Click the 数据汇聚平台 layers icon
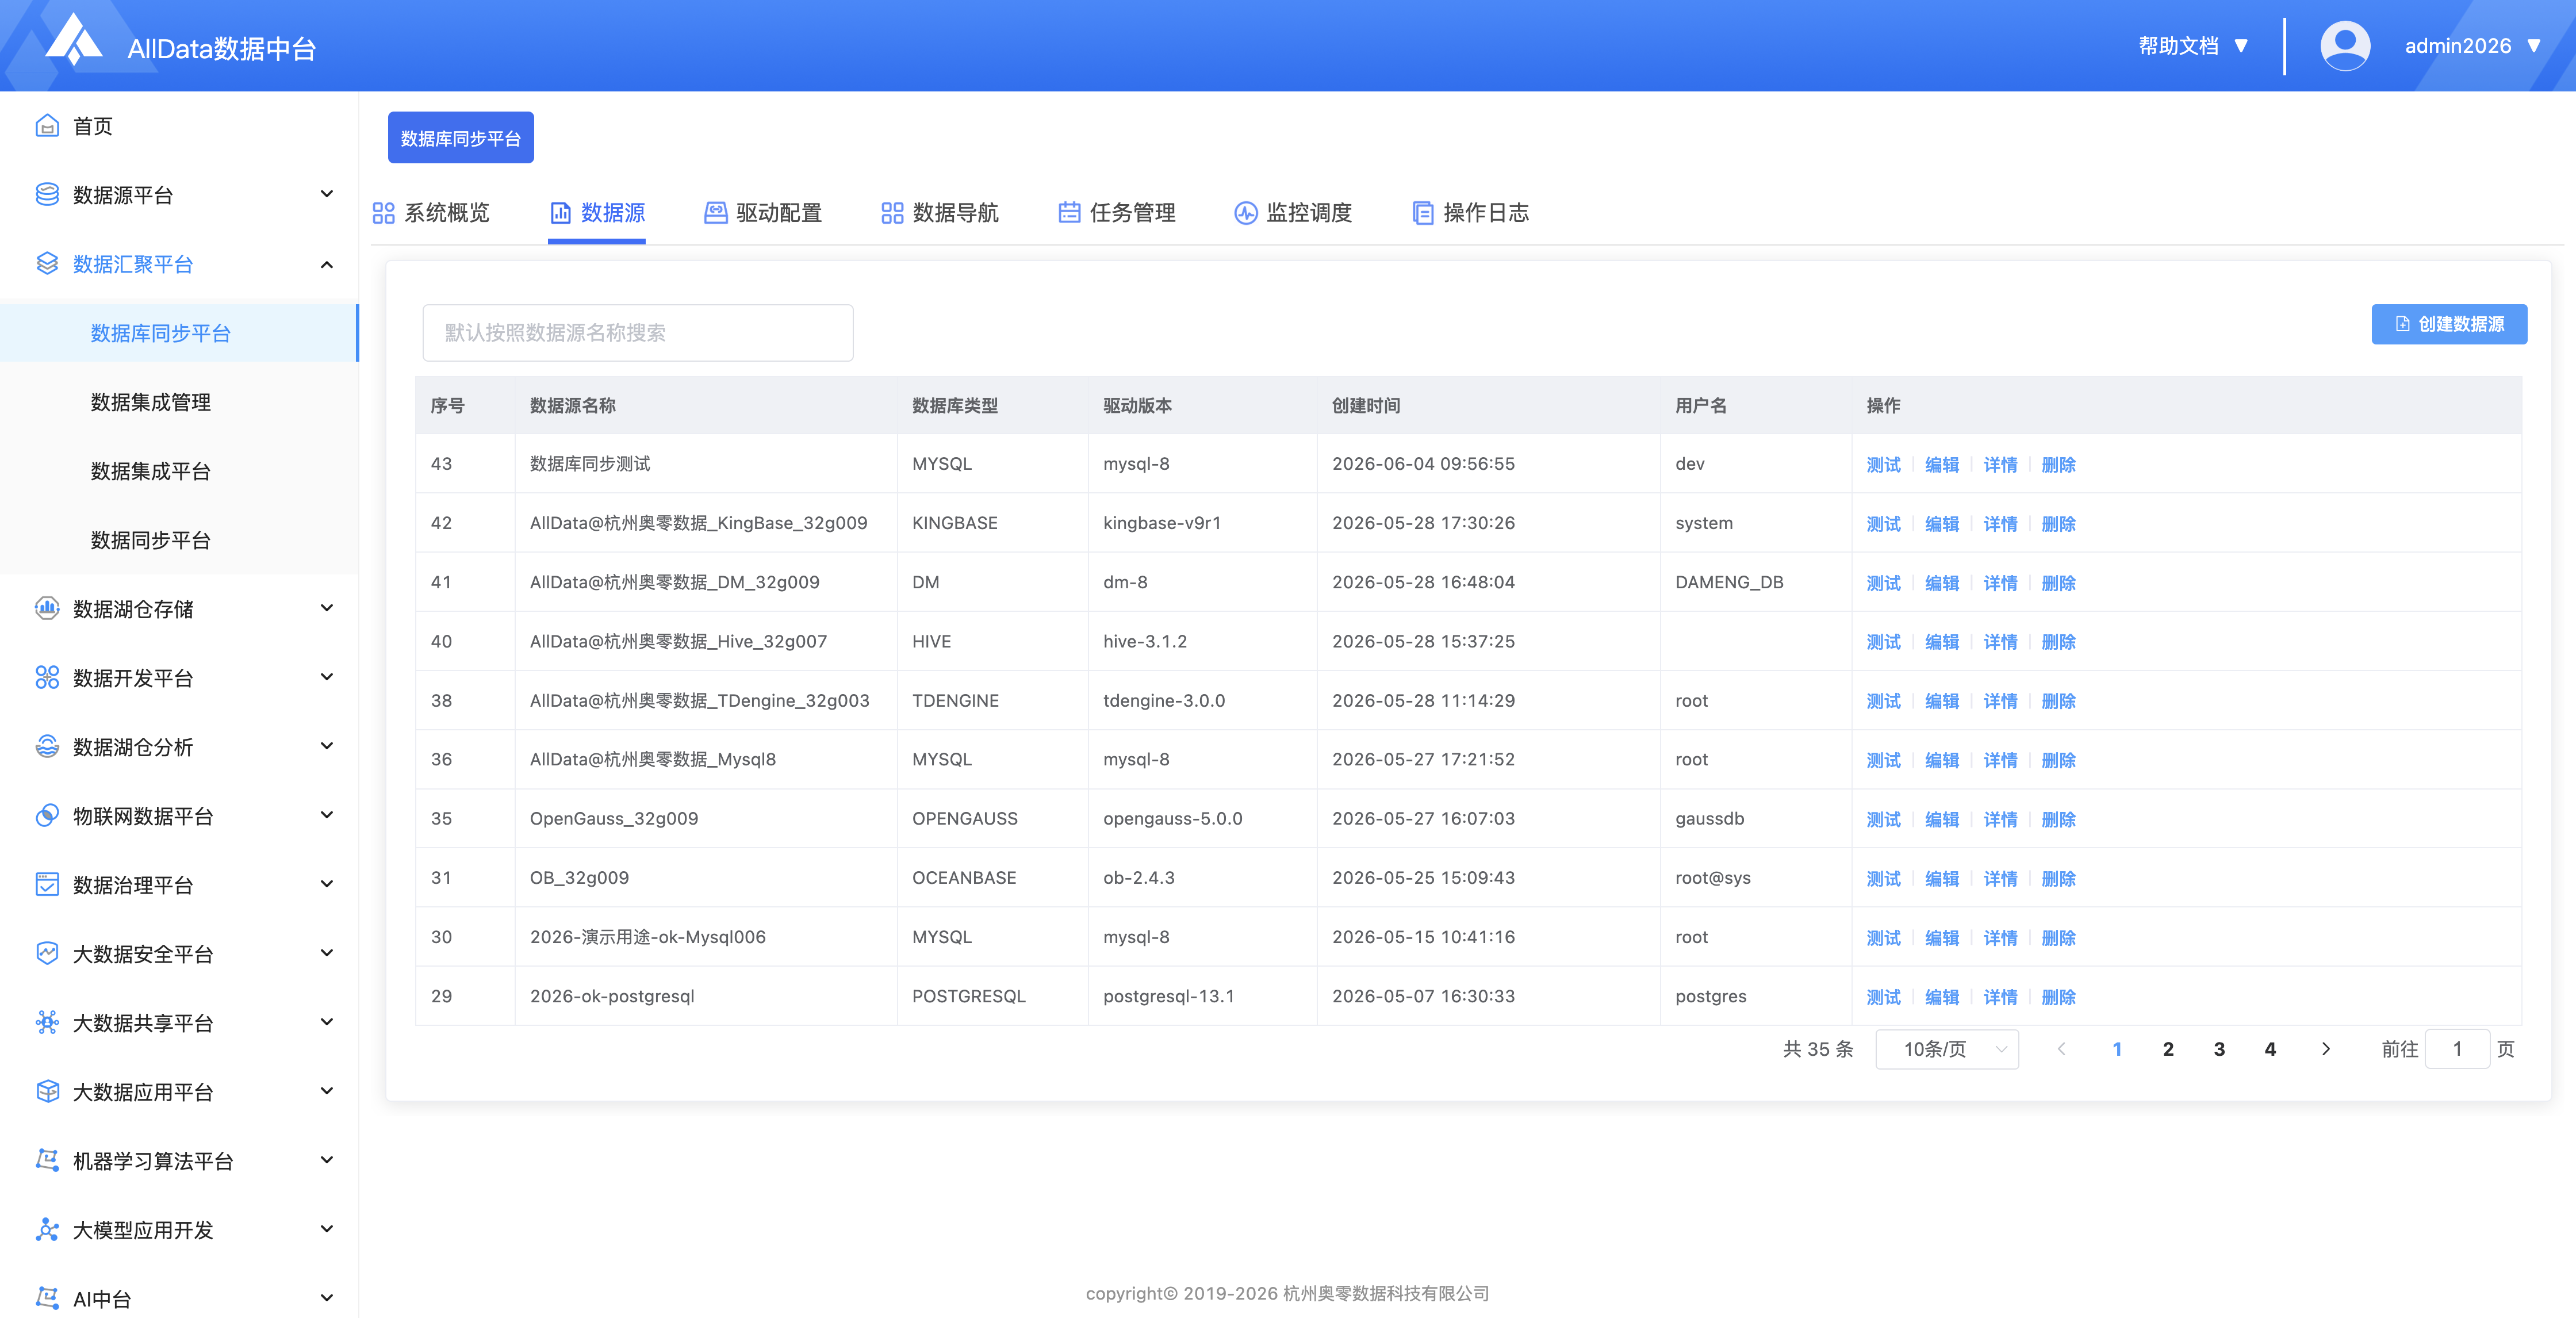The width and height of the screenshot is (2576, 1318). click(47, 264)
